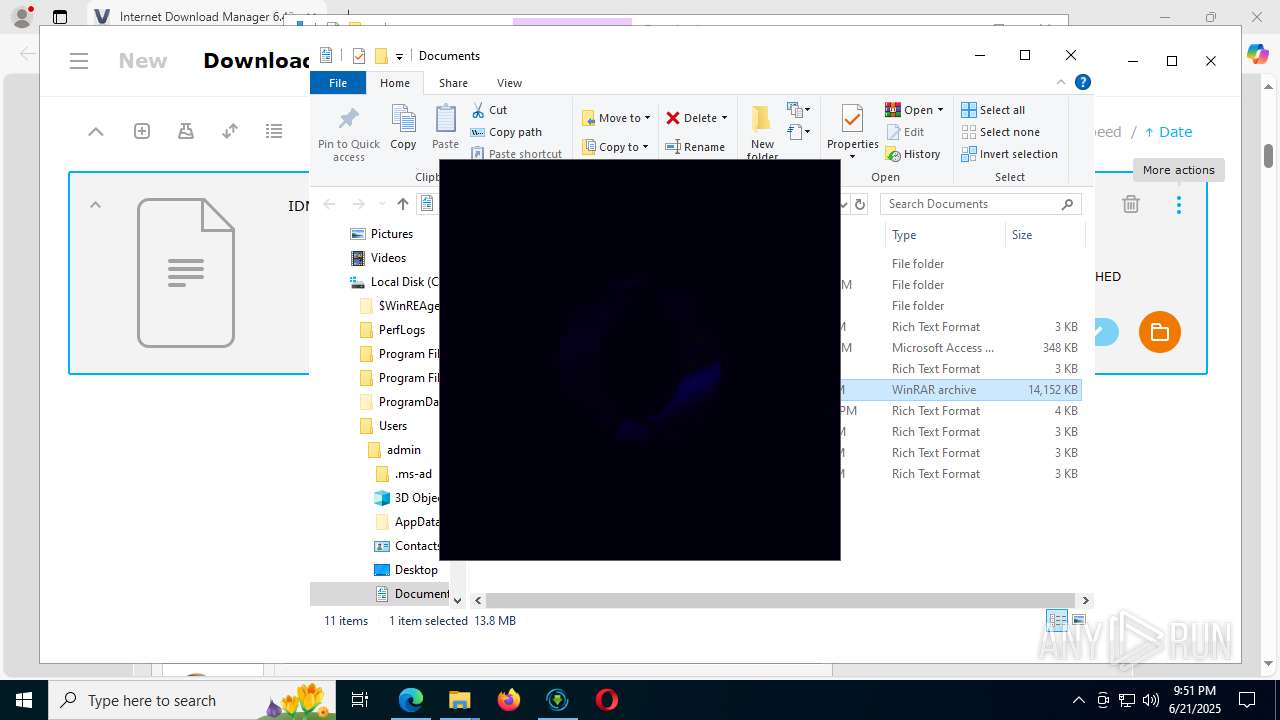1280x720 pixels.
Task: Click the Type column header
Action: point(945,235)
